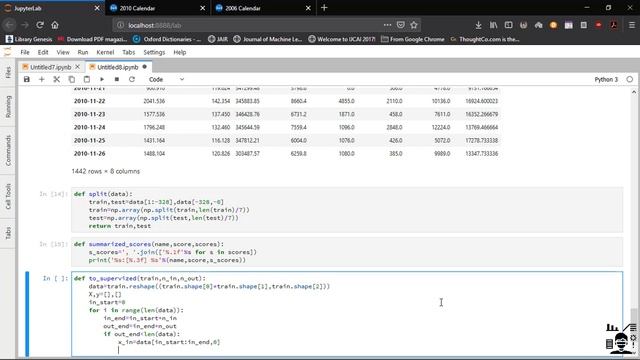The width and height of the screenshot is (640, 360).
Task: Insert a new cell with the plus icon
Action: pos(42,79)
